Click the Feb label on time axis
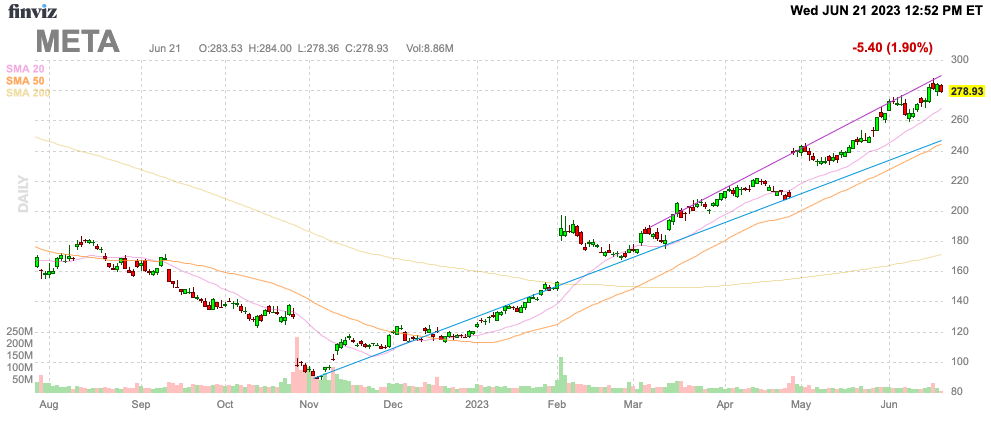 pos(557,406)
